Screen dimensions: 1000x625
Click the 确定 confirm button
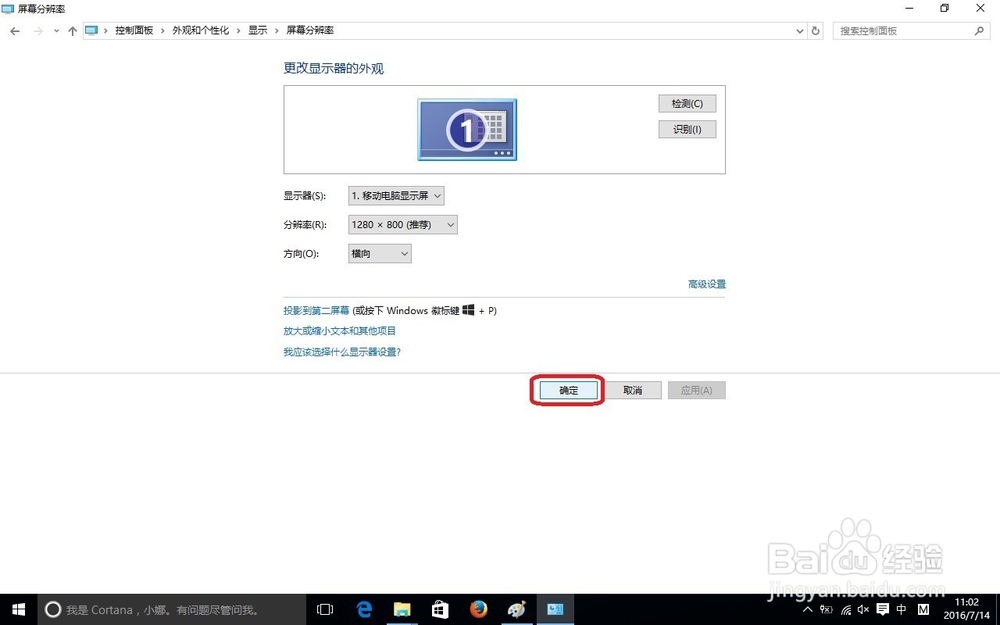point(566,390)
